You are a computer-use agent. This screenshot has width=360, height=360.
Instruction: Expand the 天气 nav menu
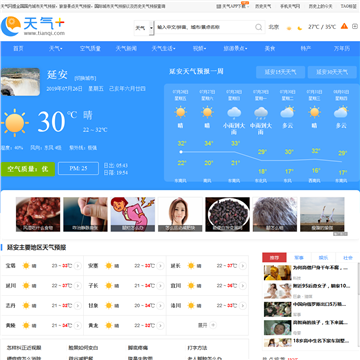click(56, 49)
